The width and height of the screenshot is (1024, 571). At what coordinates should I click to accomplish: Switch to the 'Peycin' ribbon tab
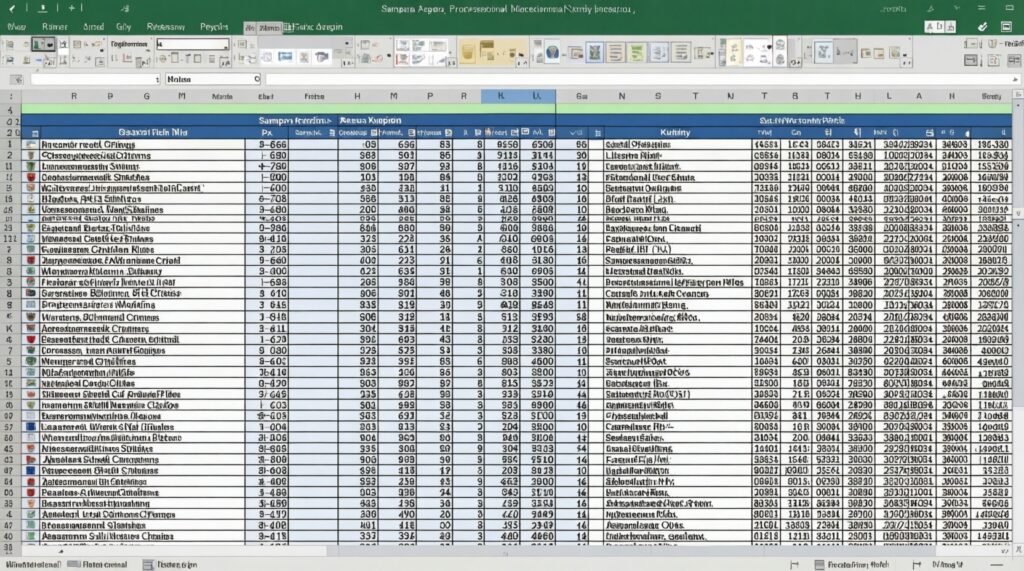click(215, 28)
